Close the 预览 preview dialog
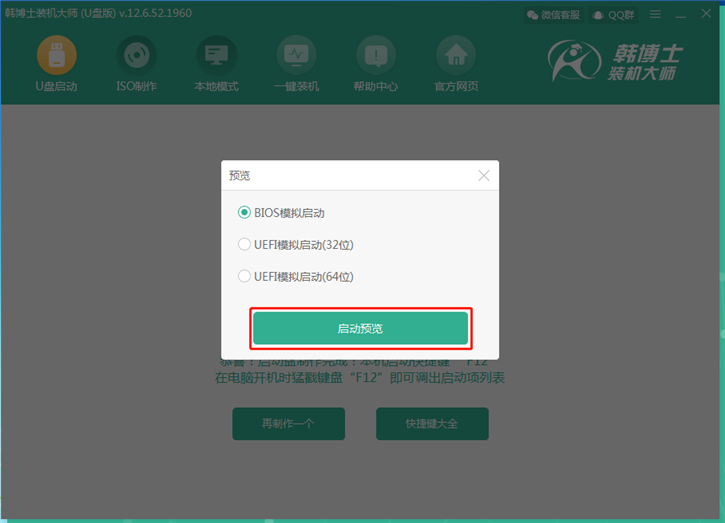 [x=484, y=175]
